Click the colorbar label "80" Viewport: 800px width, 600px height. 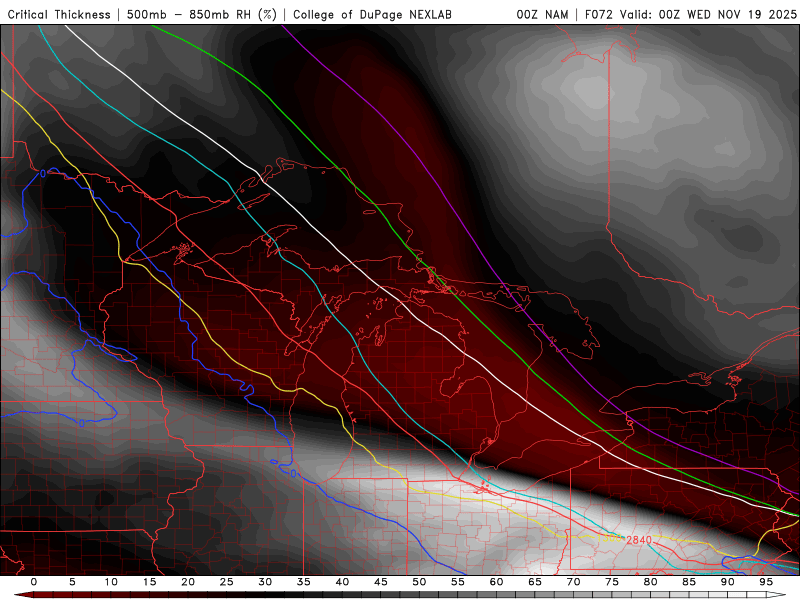pos(650,582)
